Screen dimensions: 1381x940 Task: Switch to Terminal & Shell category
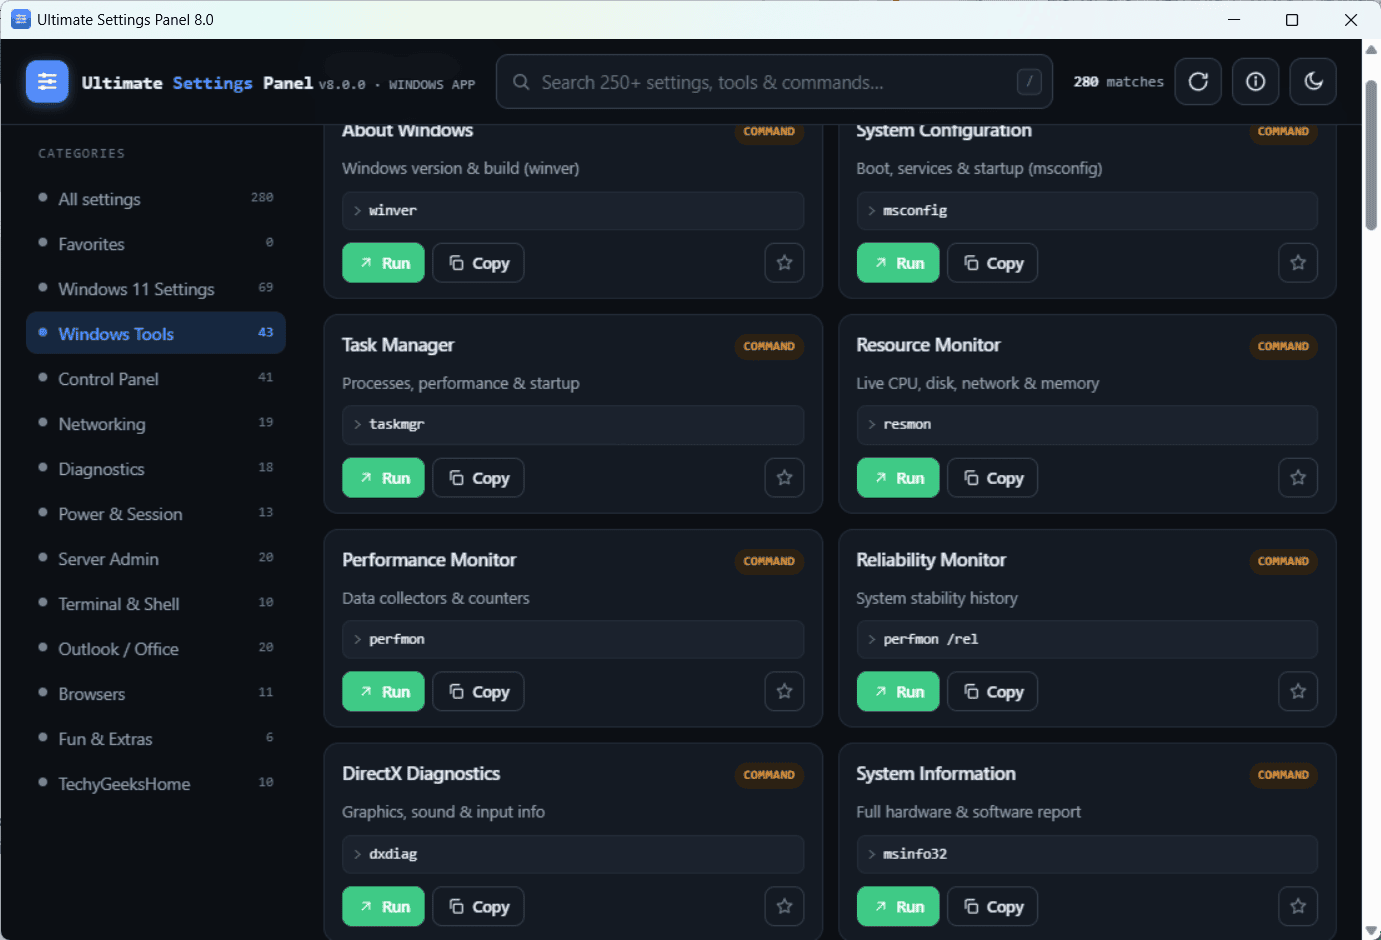[x=156, y=604]
